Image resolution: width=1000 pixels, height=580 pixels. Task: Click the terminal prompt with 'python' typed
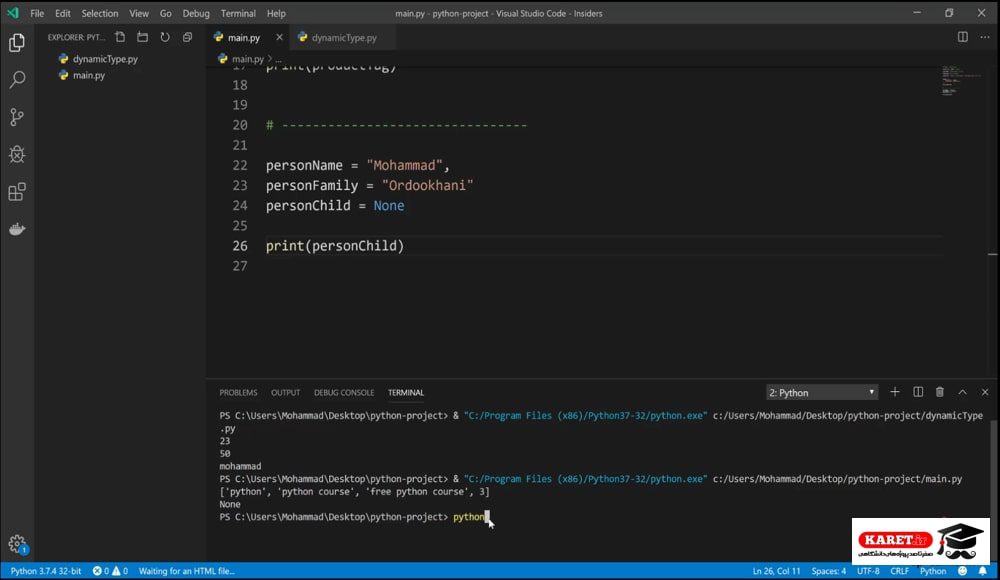353,517
